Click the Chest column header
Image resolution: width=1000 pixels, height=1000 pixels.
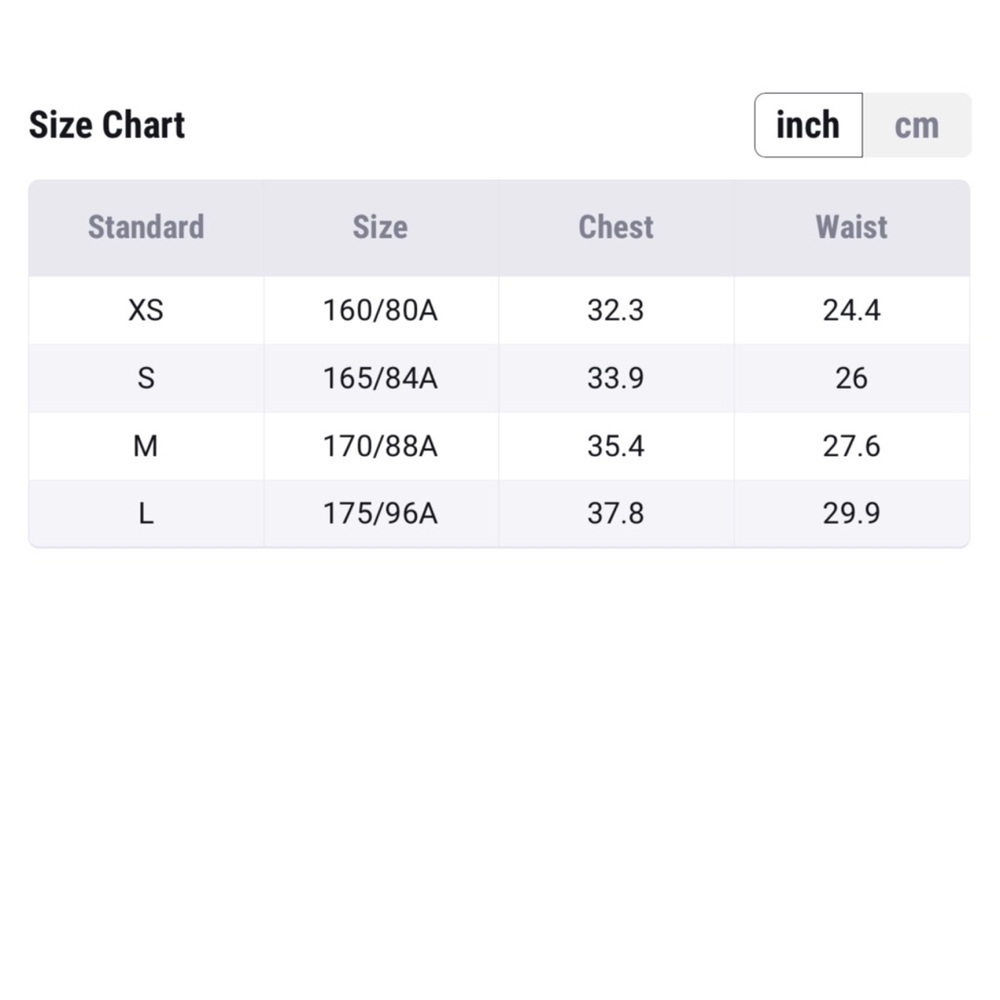(x=616, y=228)
